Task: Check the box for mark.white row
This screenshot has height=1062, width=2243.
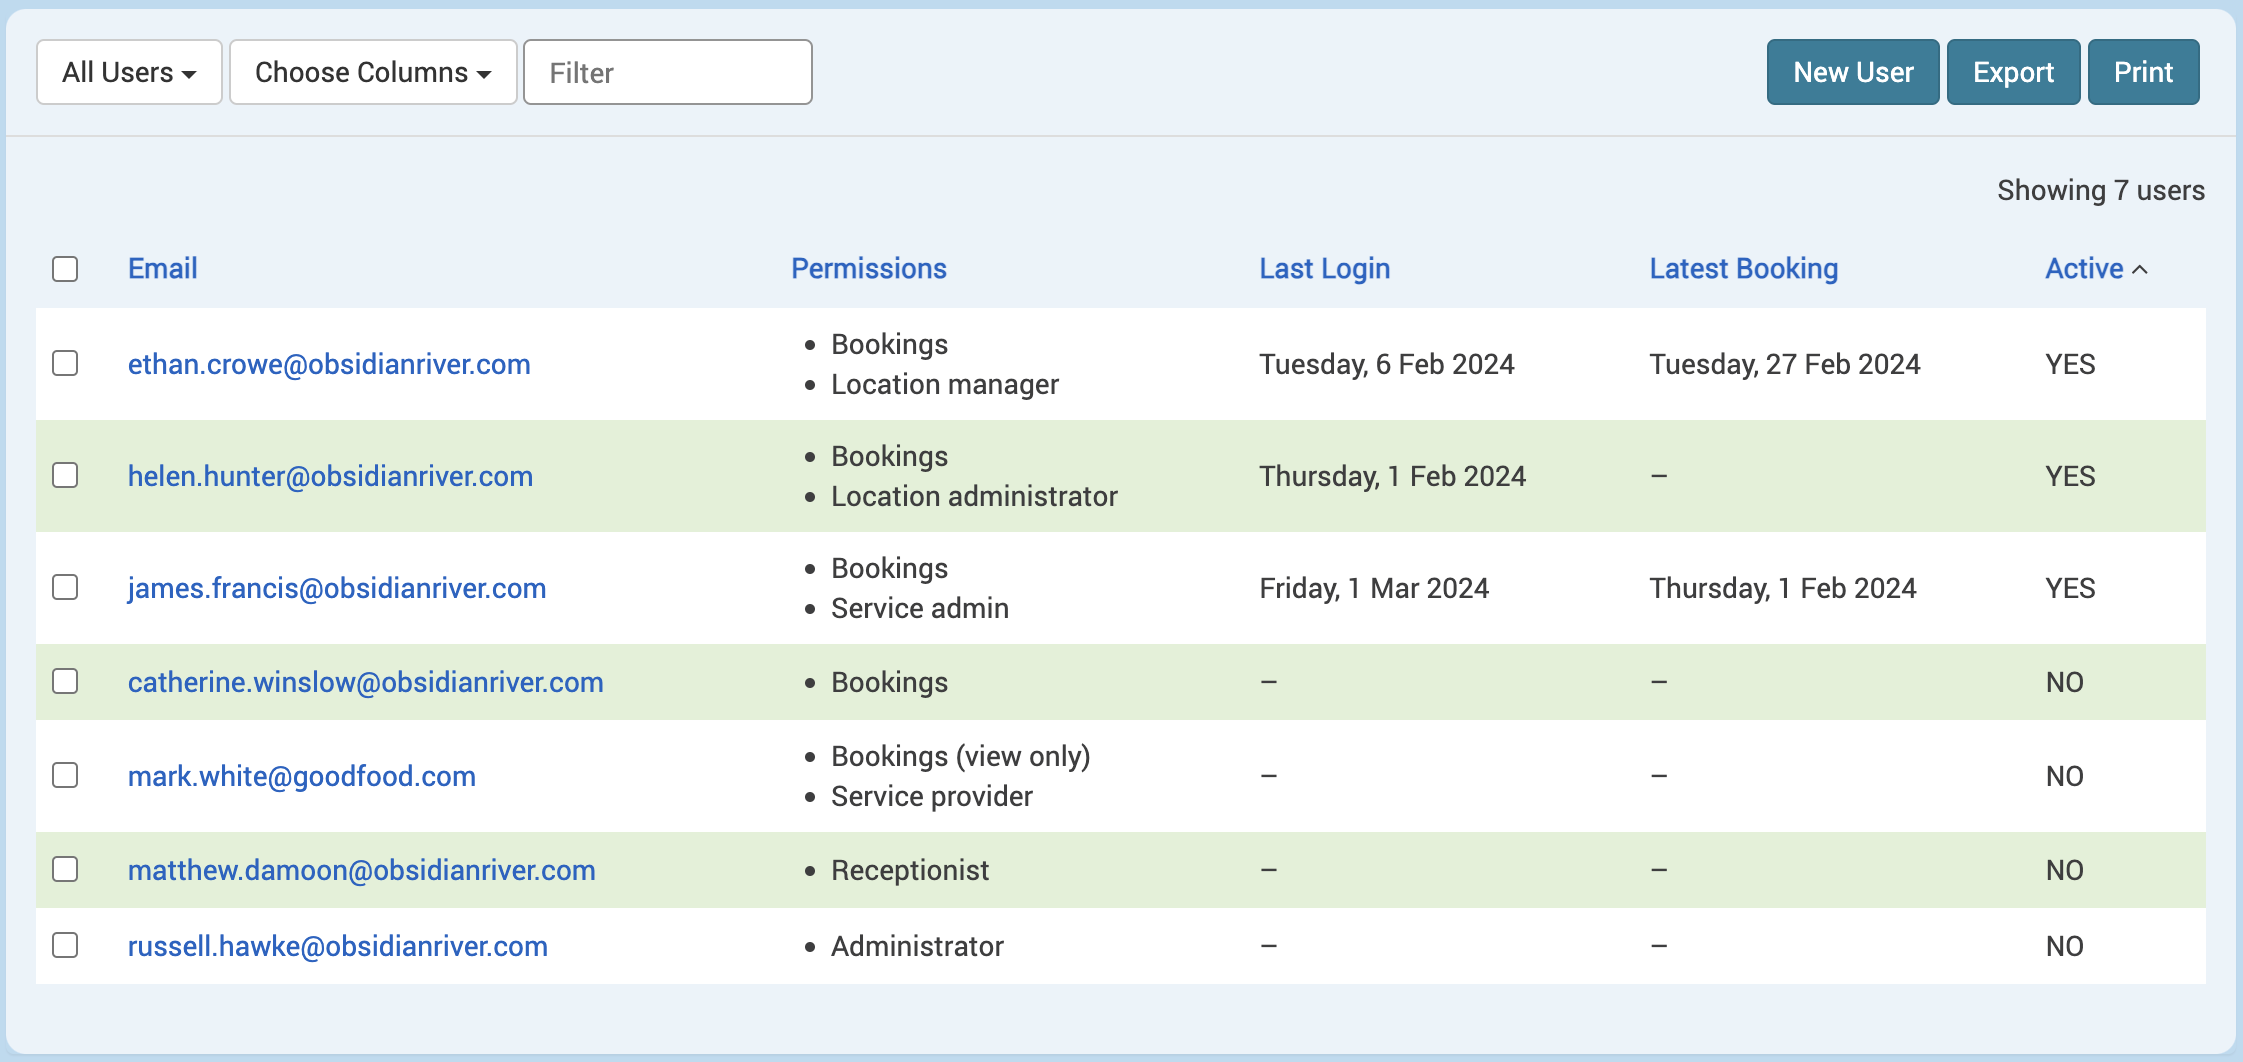Action: (65, 775)
